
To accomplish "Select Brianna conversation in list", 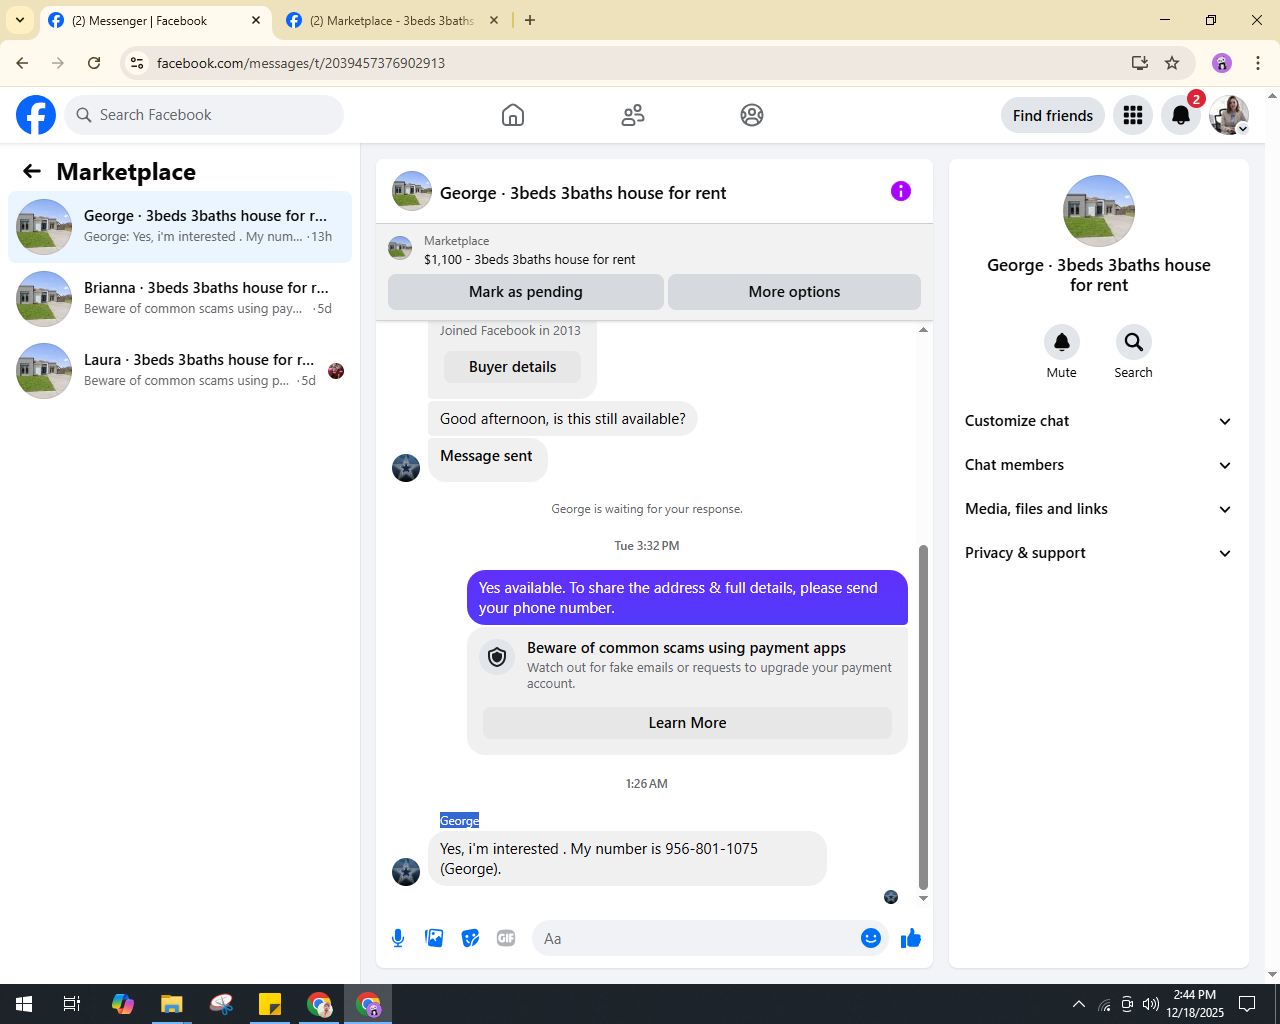I will click(x=180, y=299).
